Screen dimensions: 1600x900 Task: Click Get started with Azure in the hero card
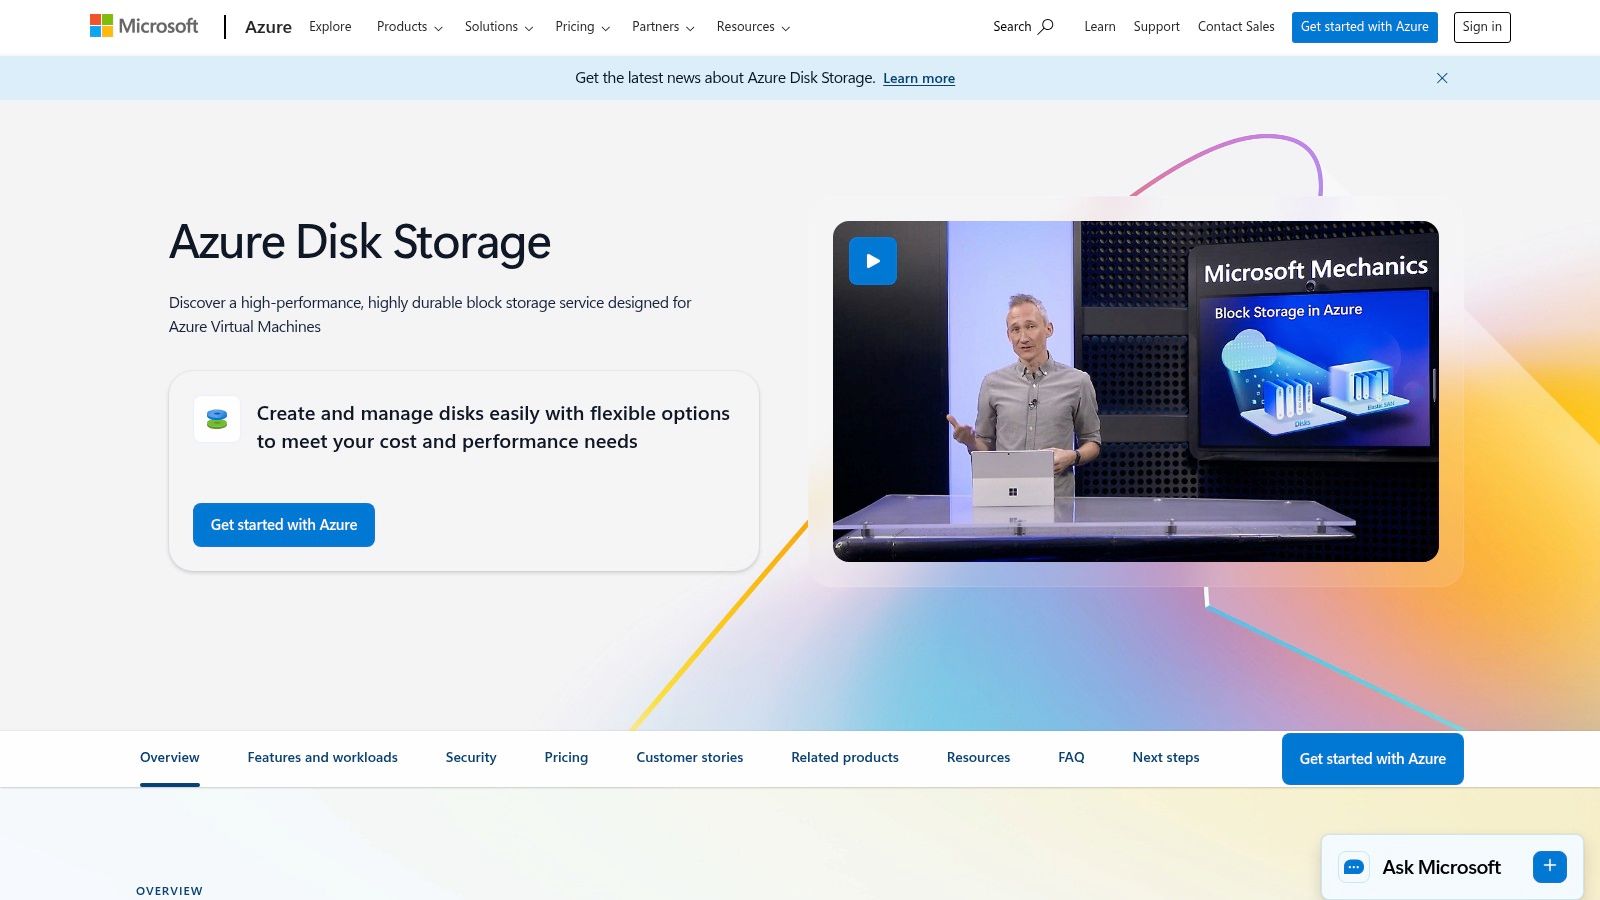[283, 524]
